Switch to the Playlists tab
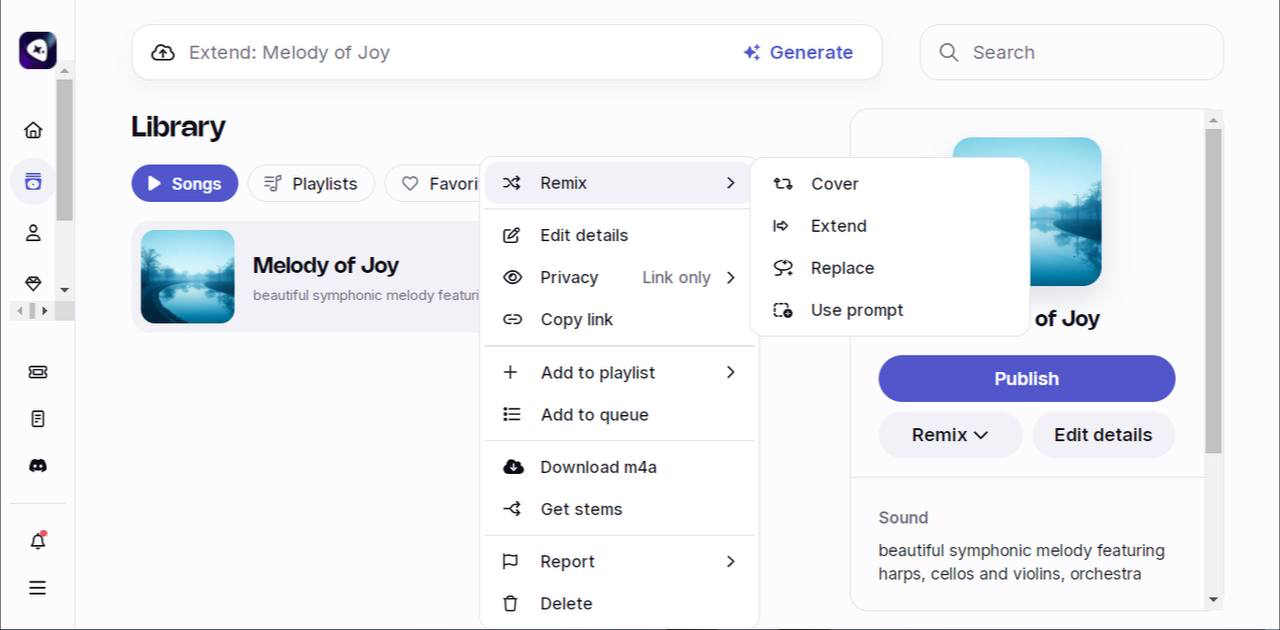 311,184
